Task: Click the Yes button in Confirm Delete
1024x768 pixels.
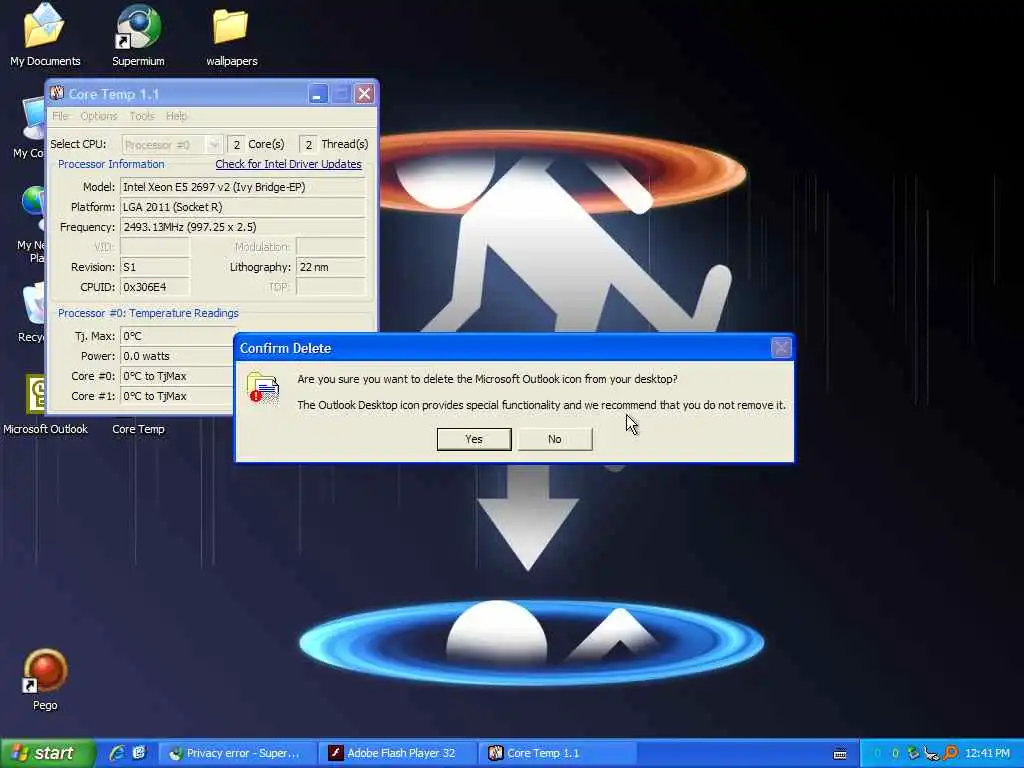Action: tap(473, 439)
